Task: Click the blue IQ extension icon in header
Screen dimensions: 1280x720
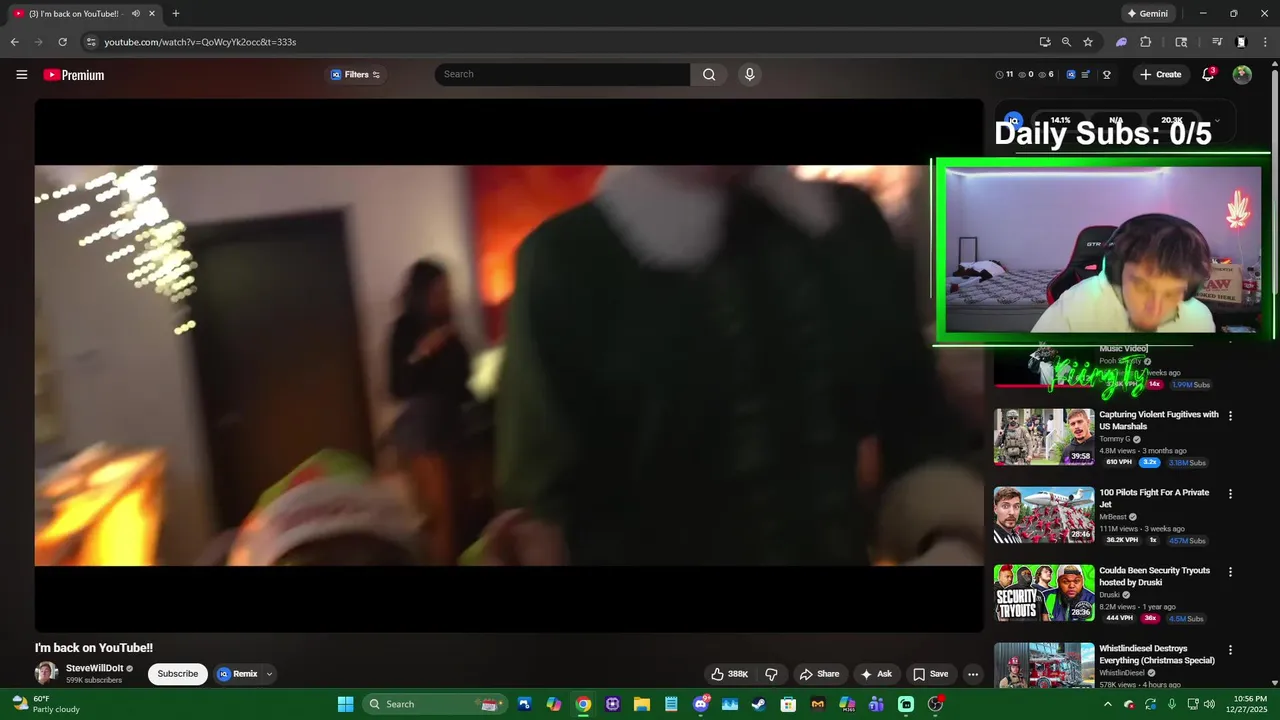Action: coord(1071,75)
